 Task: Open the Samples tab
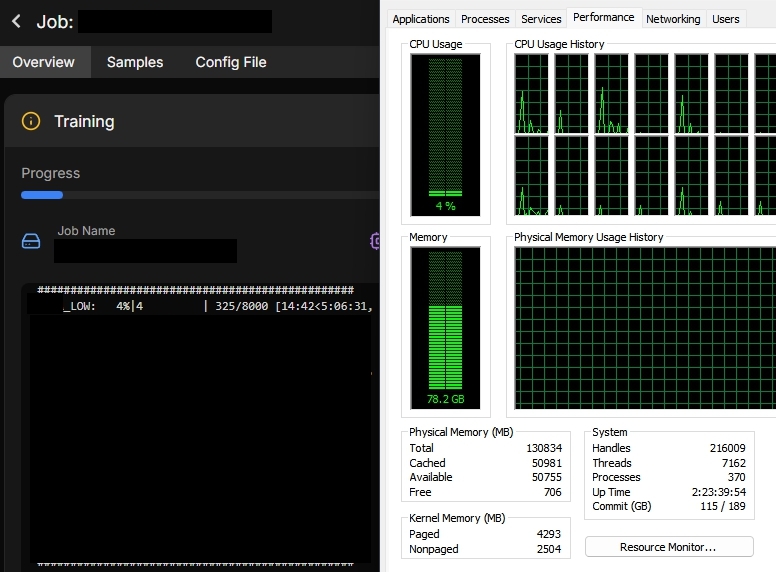(135, 62)
